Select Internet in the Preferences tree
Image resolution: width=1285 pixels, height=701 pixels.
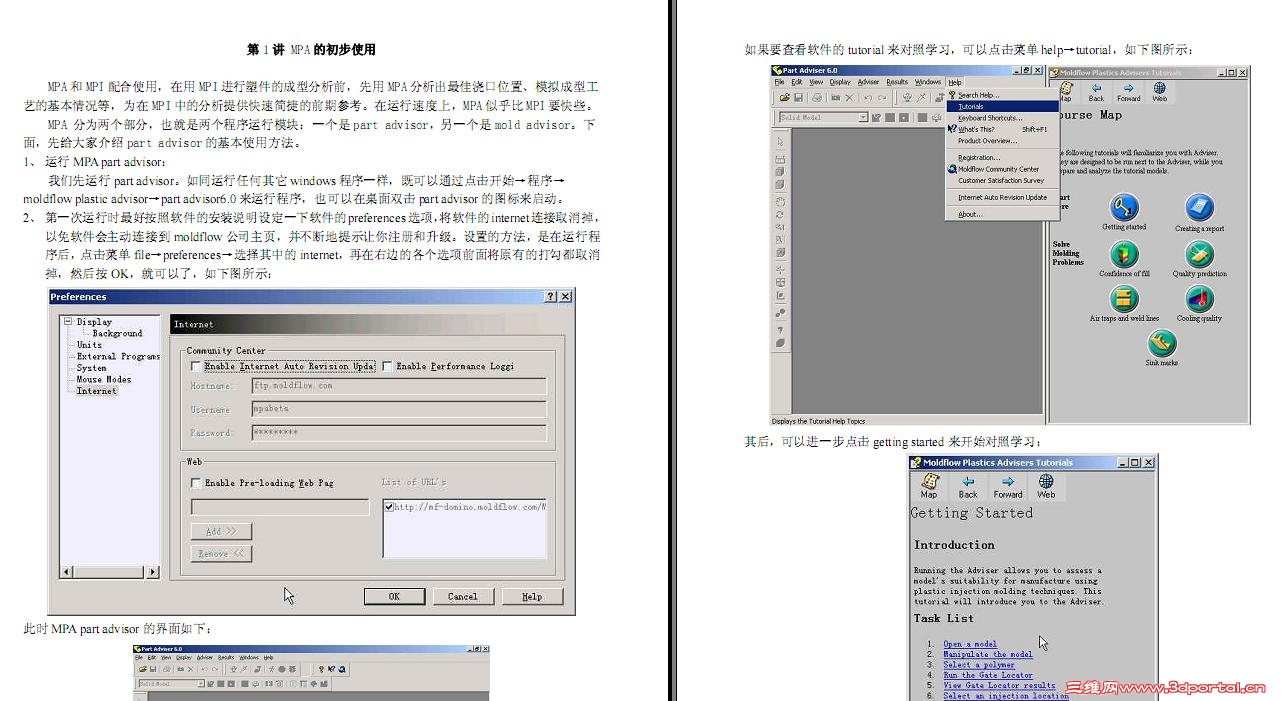click(x=97, y=391)
